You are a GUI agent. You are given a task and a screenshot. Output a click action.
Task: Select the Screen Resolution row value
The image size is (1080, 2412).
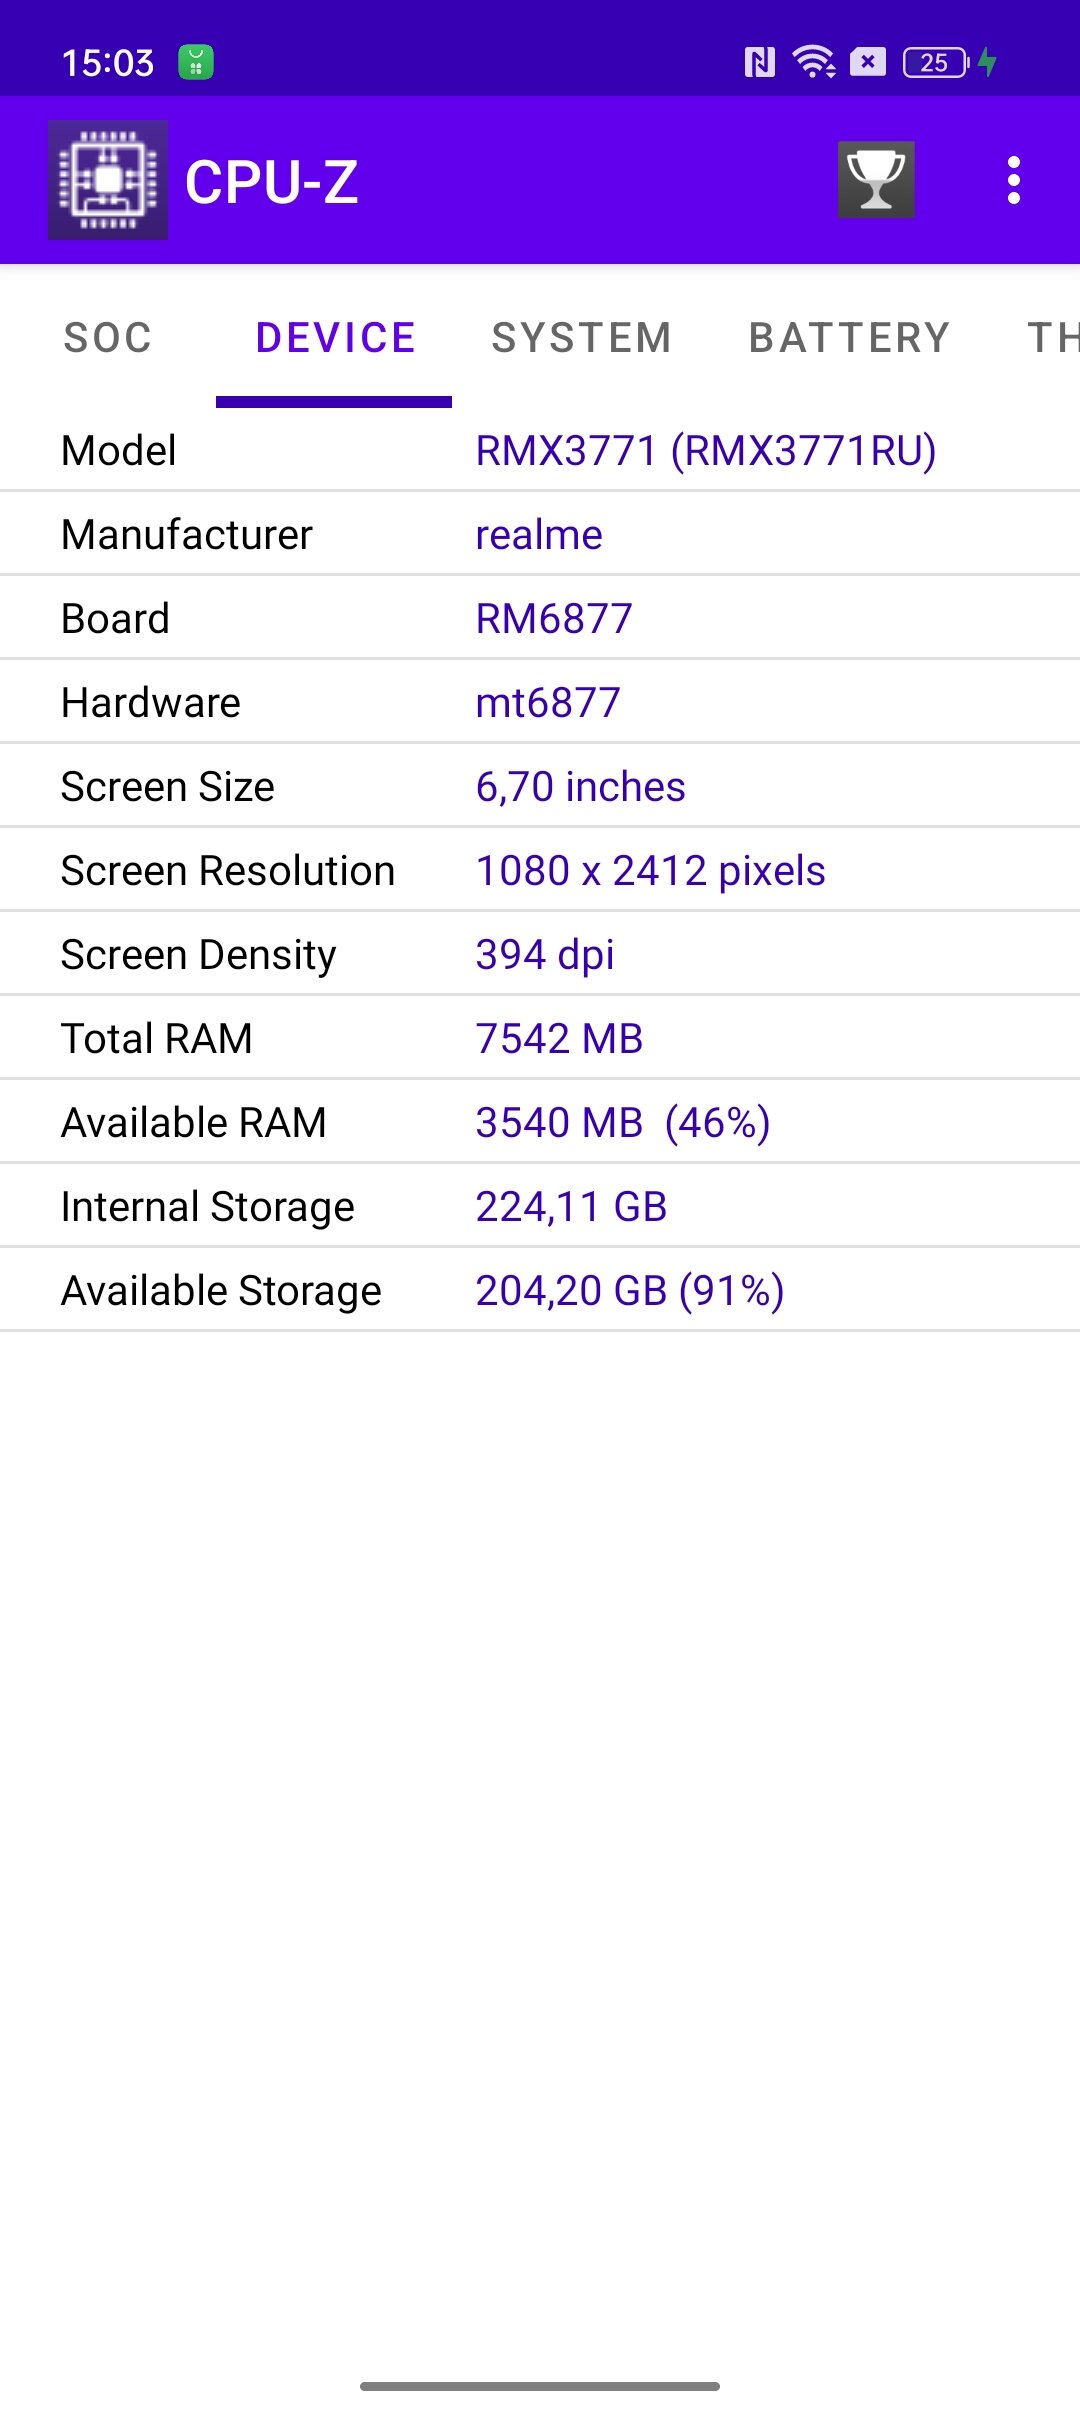pyautogui.click(x=650, y=871)
